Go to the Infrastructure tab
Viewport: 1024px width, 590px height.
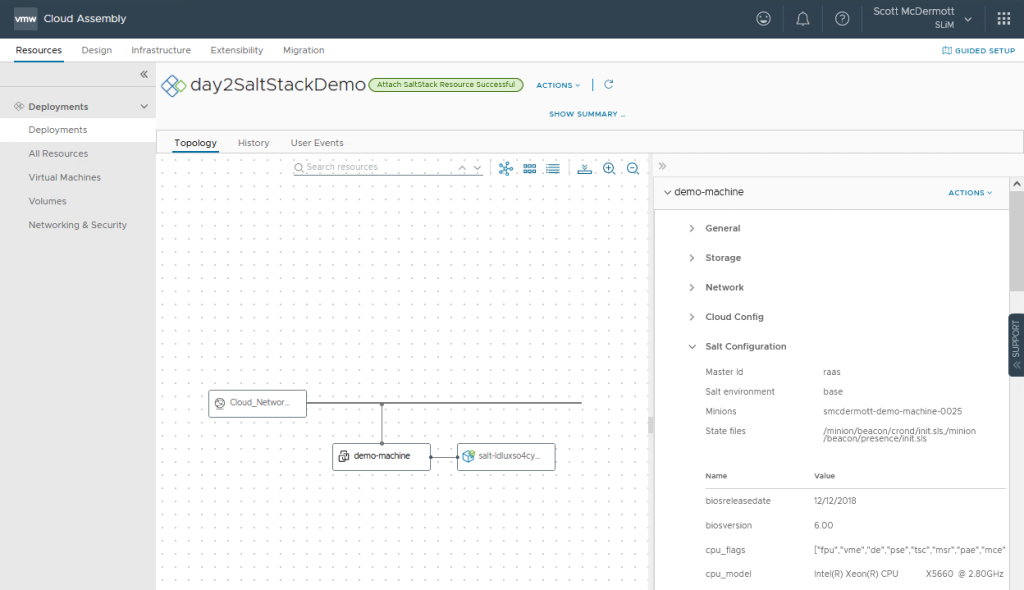pos(161,50)
